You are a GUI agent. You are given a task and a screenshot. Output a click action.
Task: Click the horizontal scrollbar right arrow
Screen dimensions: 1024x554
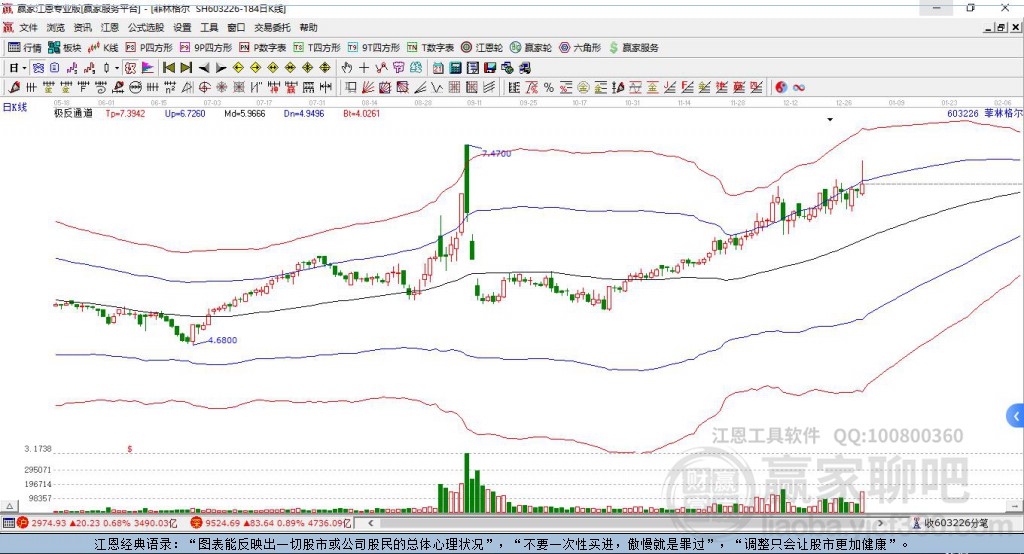[x=880, y=523]
